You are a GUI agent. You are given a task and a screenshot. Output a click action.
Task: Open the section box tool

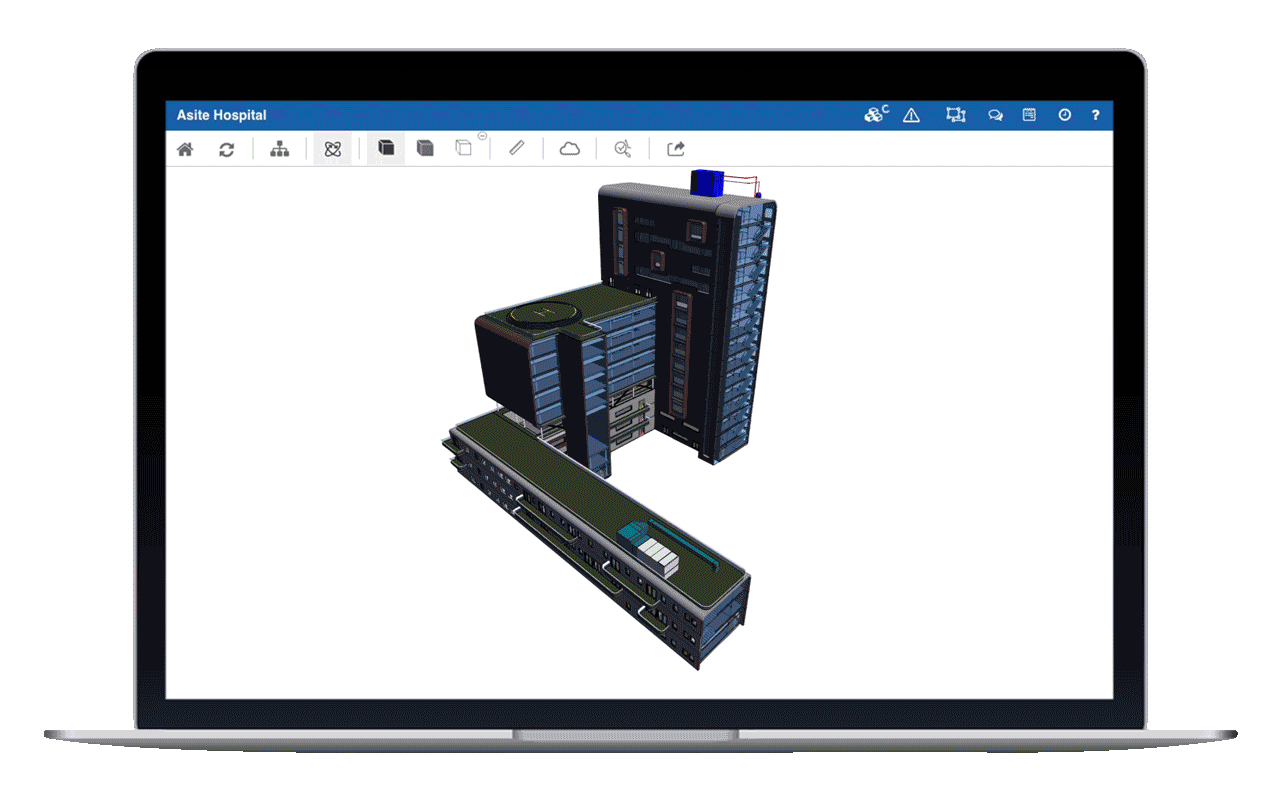pyautogui.click(x=955, y=114)
